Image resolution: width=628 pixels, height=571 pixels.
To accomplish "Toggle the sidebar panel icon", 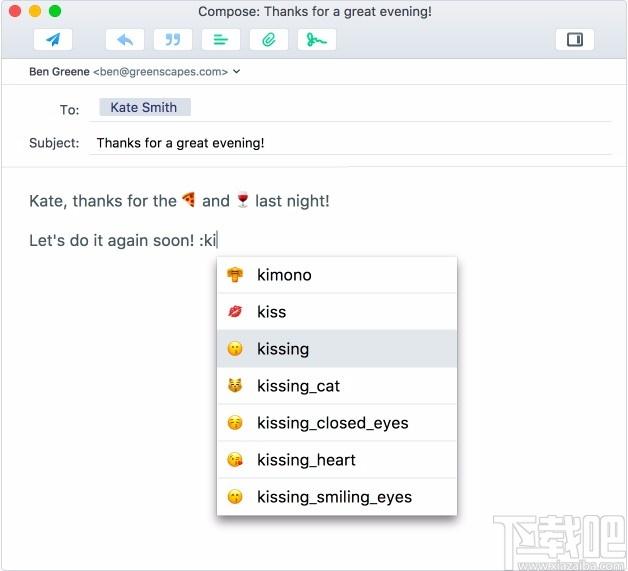I will (x=575, y=40).
